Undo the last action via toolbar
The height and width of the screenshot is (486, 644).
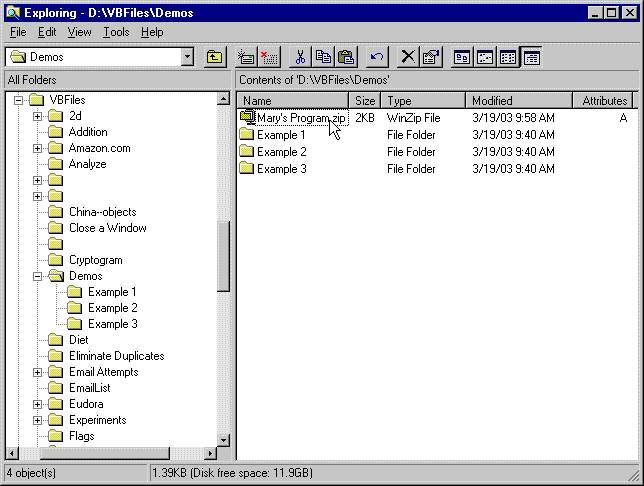coord(377,57)
